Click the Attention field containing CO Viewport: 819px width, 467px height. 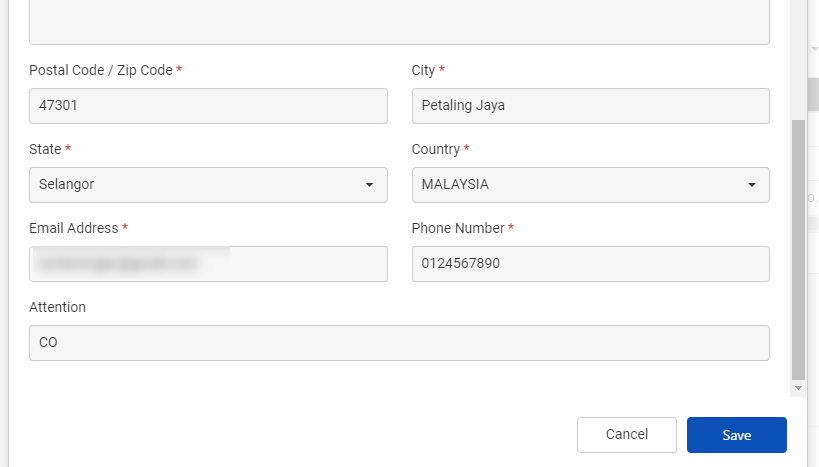click(x=400, y=343)
